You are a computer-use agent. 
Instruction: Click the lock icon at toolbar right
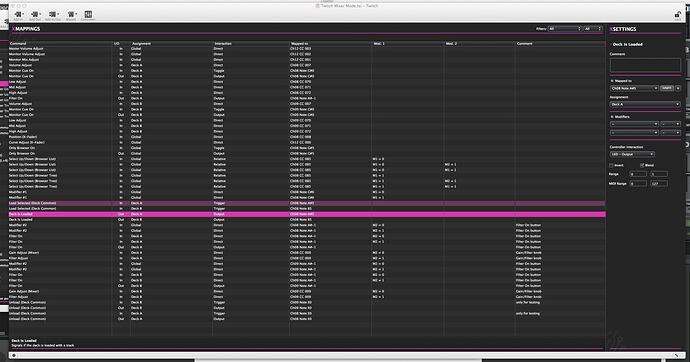pyautogui.click(x=678, y=15)
